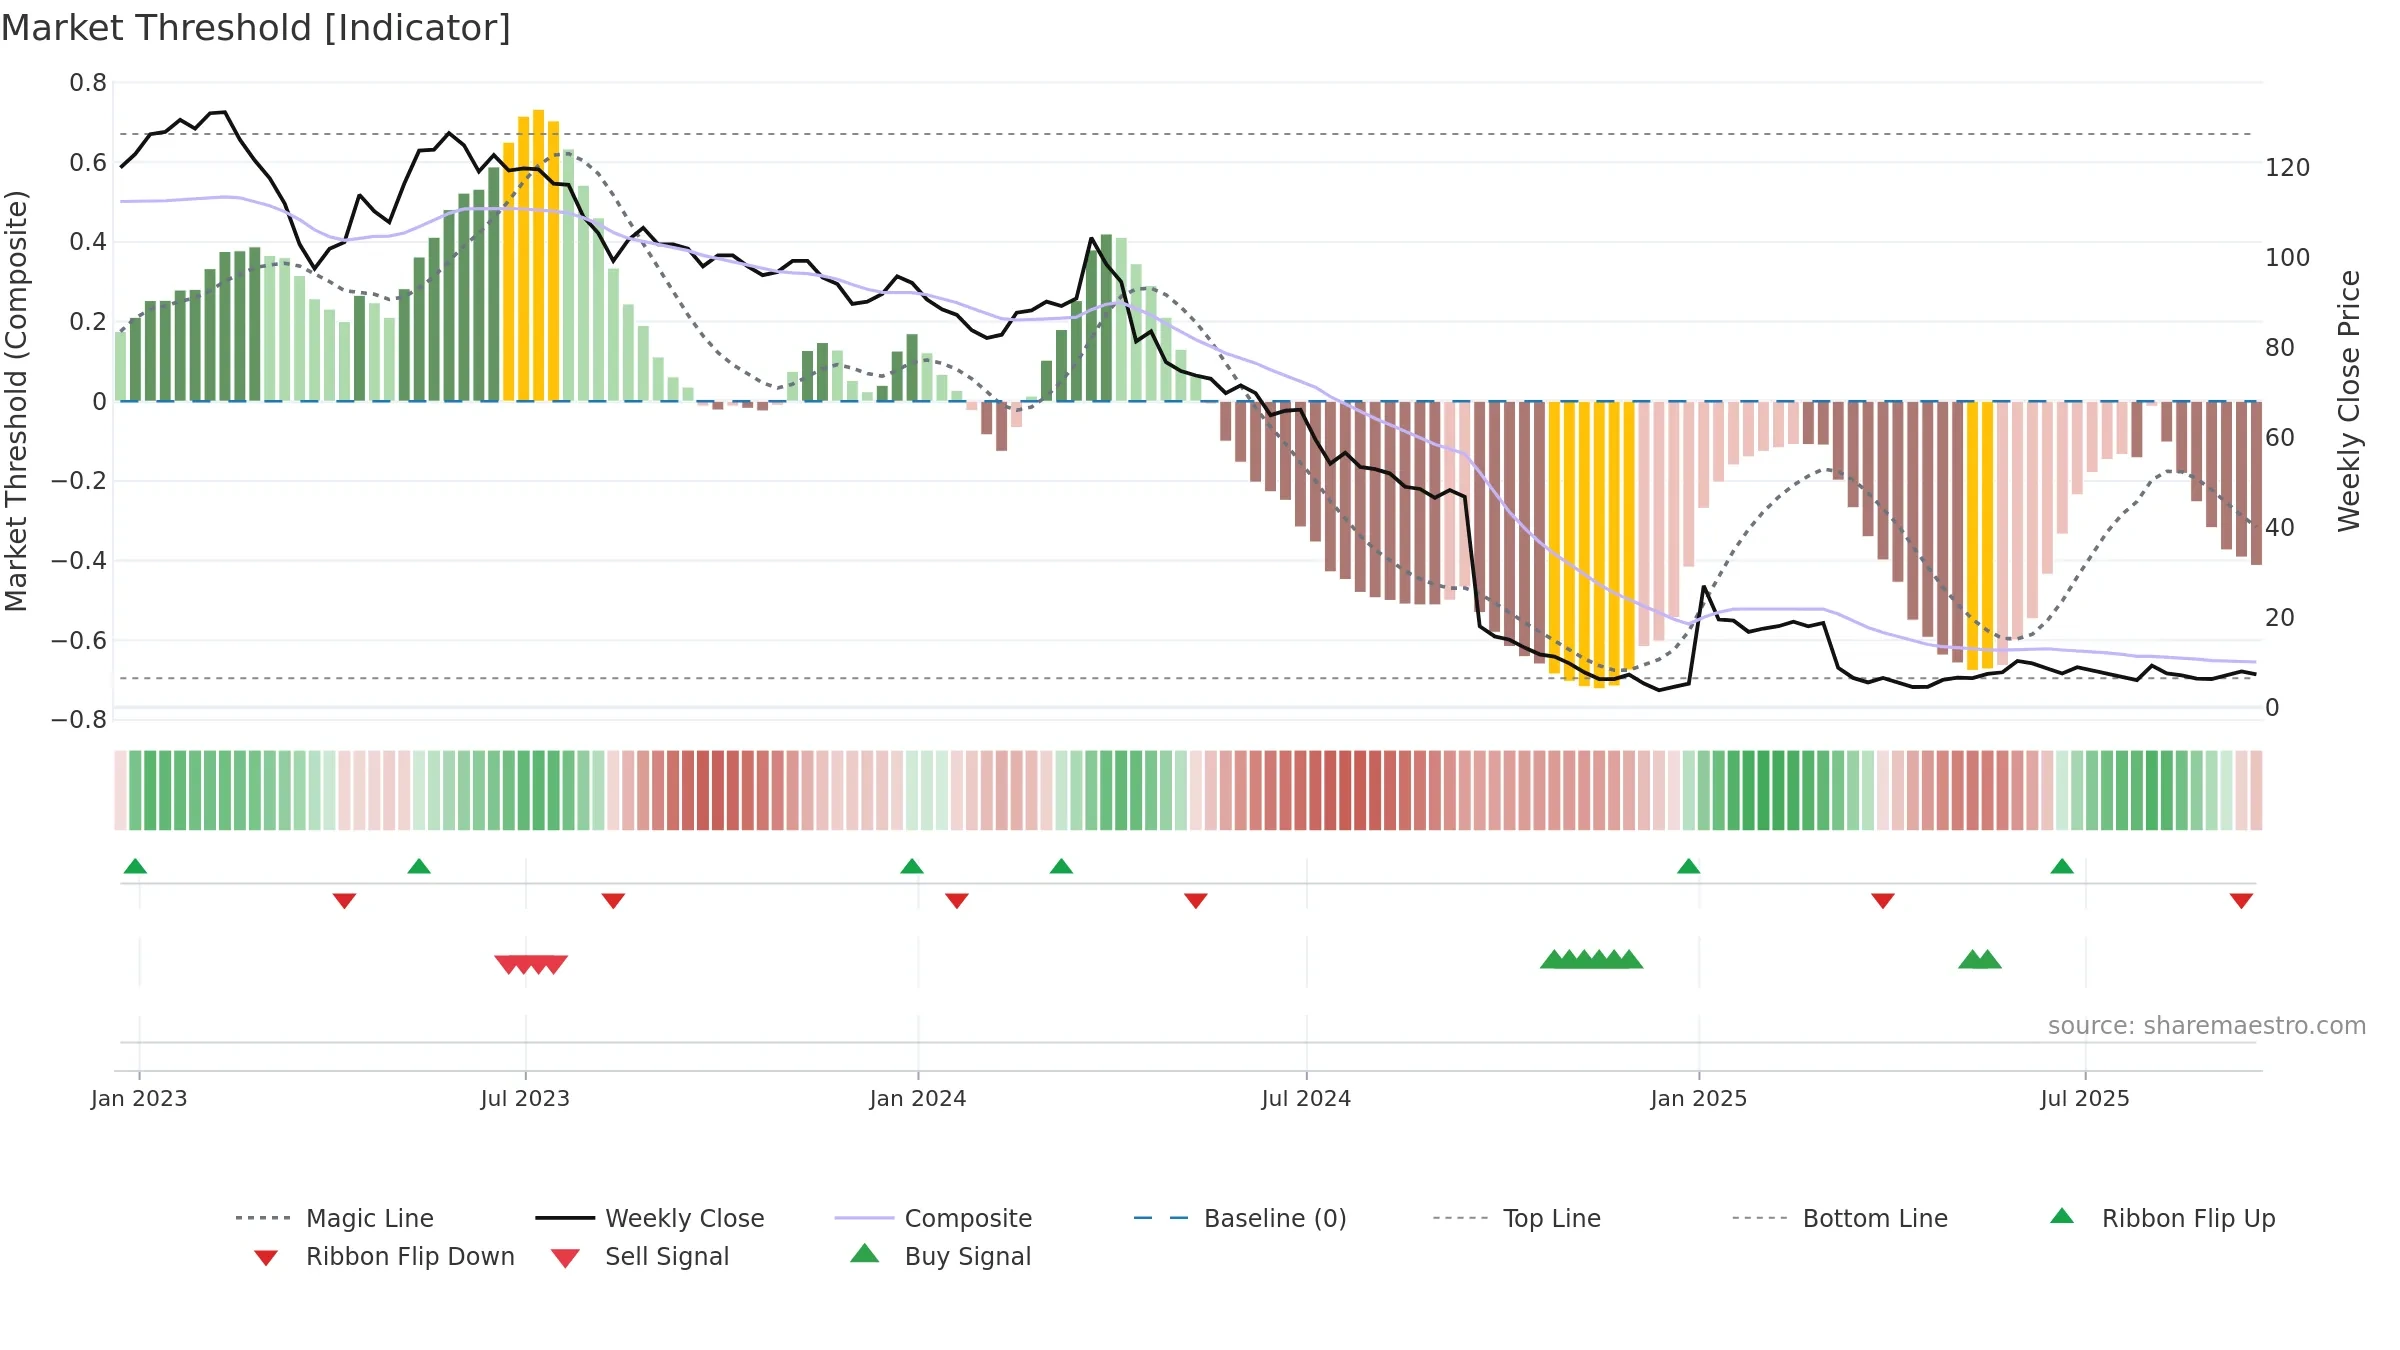Click the Jan 2025 x-axis label
This screenshot has width=2400, height=1350.
pyautogui.click(x=1699, y=1098)
